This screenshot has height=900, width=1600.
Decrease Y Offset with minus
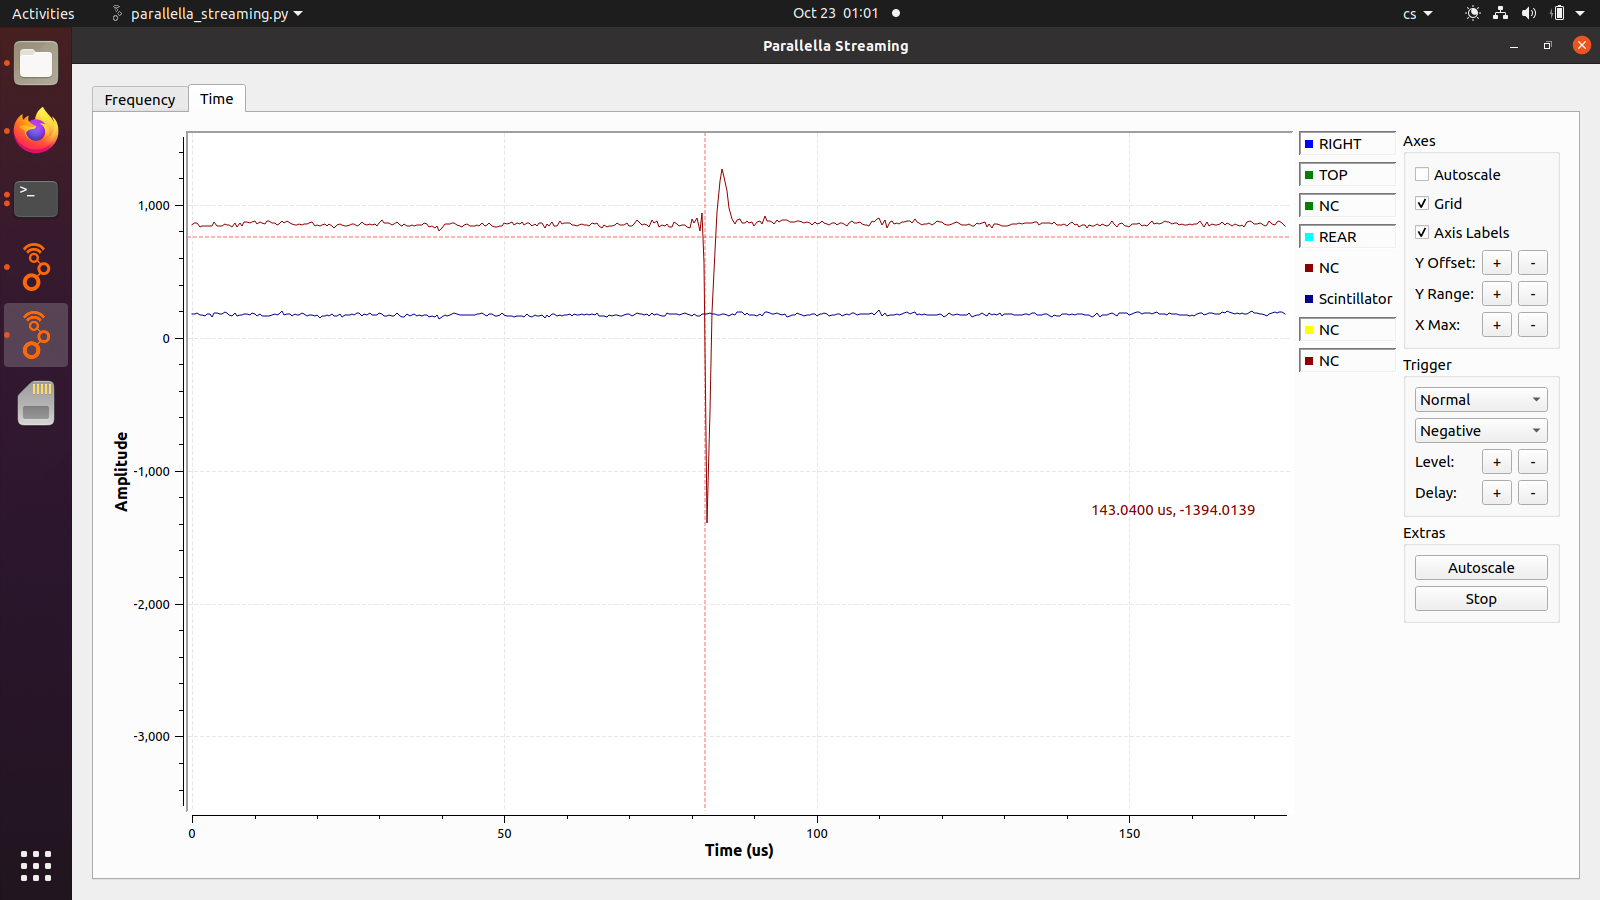(1533, 263)
